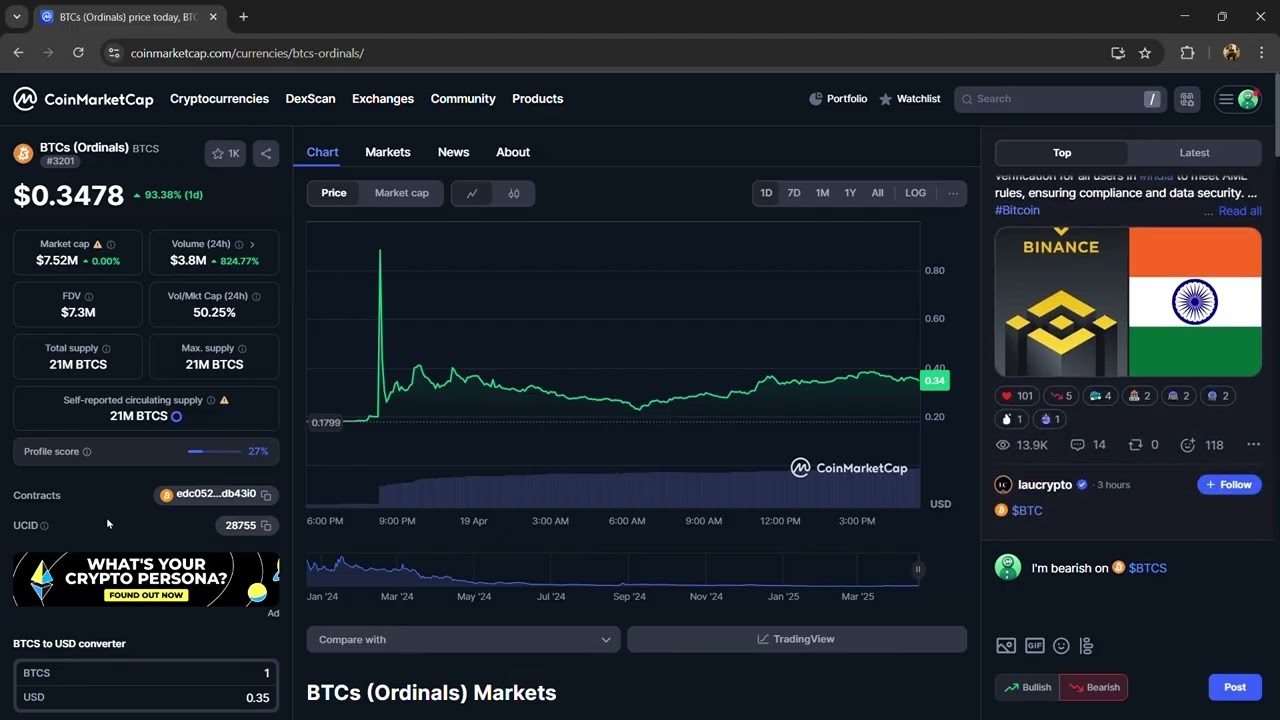Add poll icon in post composer
The height and width of the screenshot is (720, 1280).
(x=1087, y=646)
